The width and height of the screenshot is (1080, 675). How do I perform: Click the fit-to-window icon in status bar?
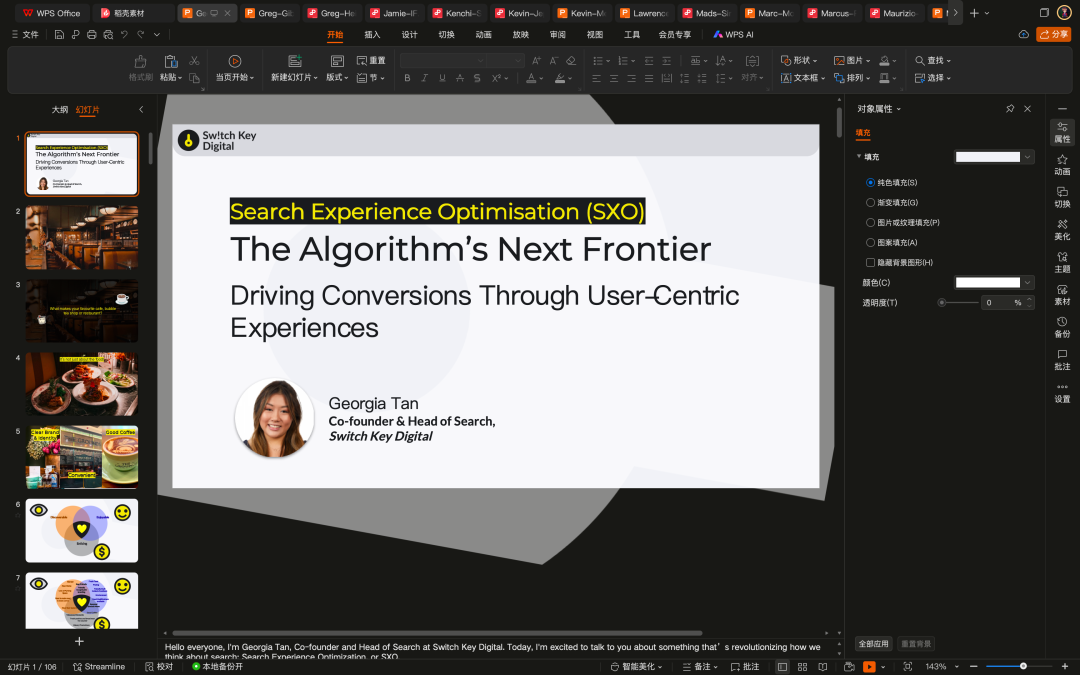tap(908, 667)
